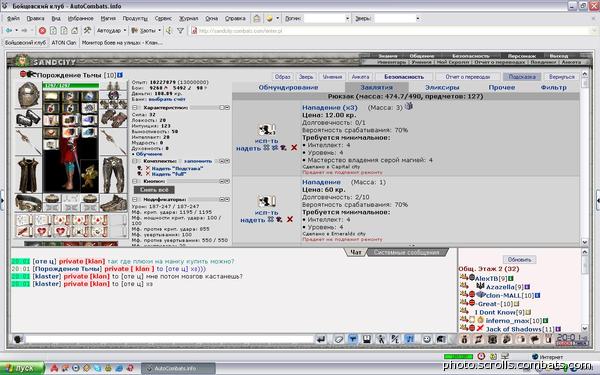Collapse the Характеристики section
The width and height of the screenshot is (600, 375).
135,108
